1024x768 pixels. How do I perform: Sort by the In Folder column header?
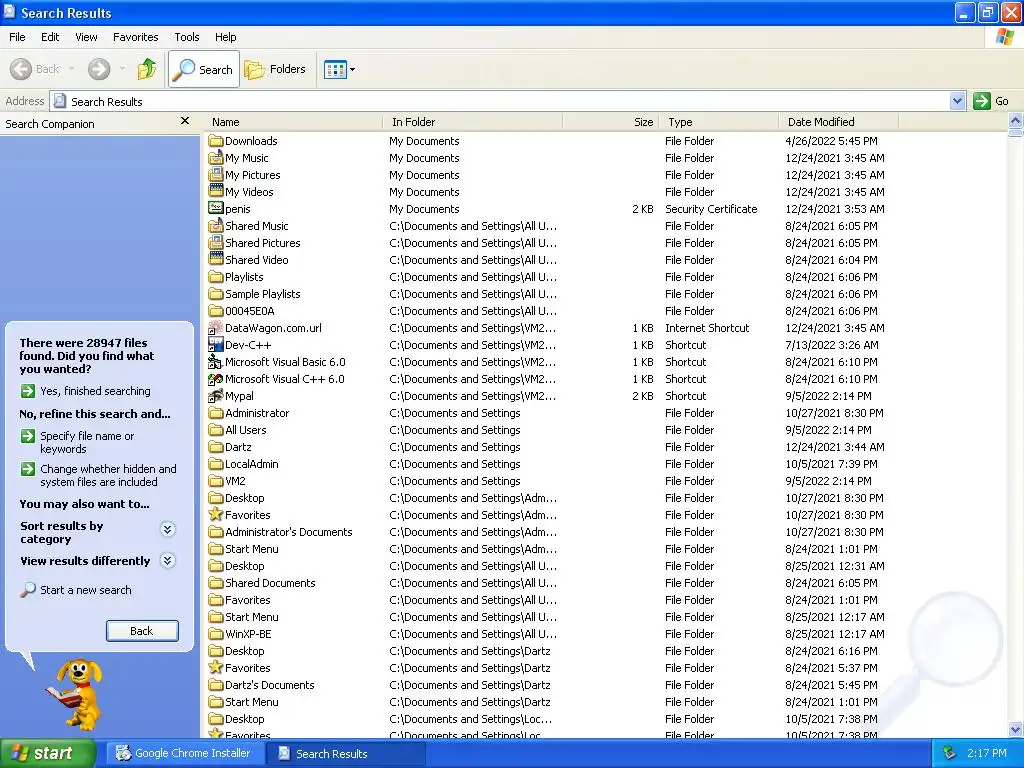click(473, 122)
